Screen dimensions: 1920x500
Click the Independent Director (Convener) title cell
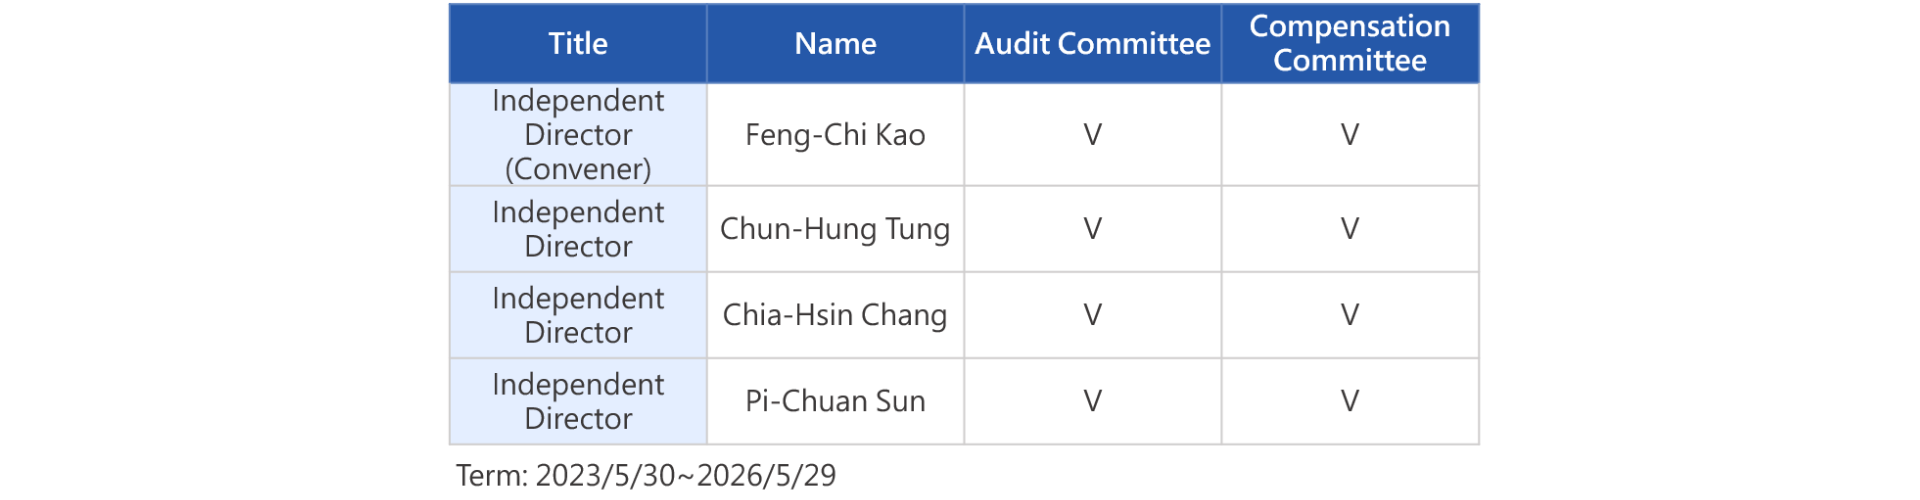click(578, 135)
